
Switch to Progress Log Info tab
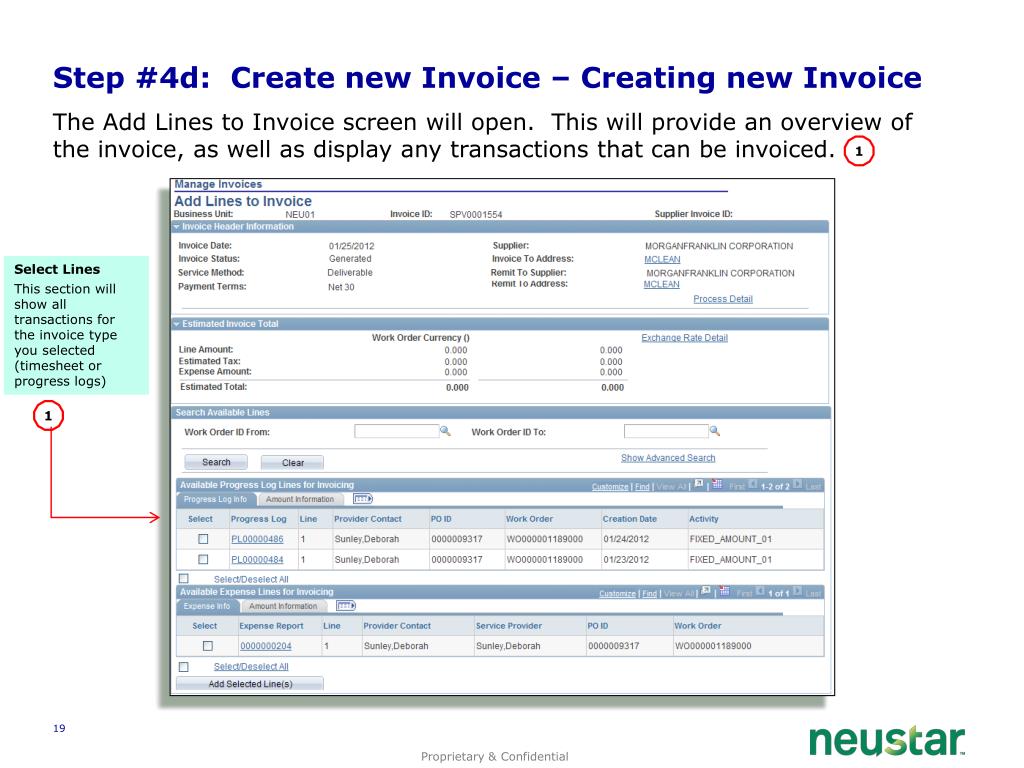point(215,499)
